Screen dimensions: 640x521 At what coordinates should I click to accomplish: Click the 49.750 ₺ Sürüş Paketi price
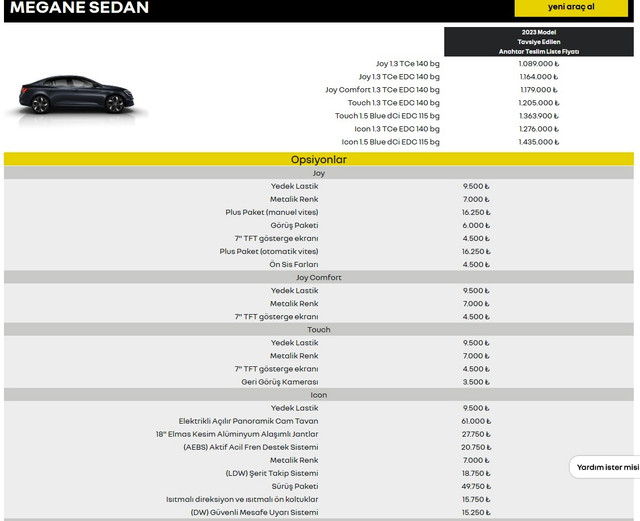click(476, 486)
